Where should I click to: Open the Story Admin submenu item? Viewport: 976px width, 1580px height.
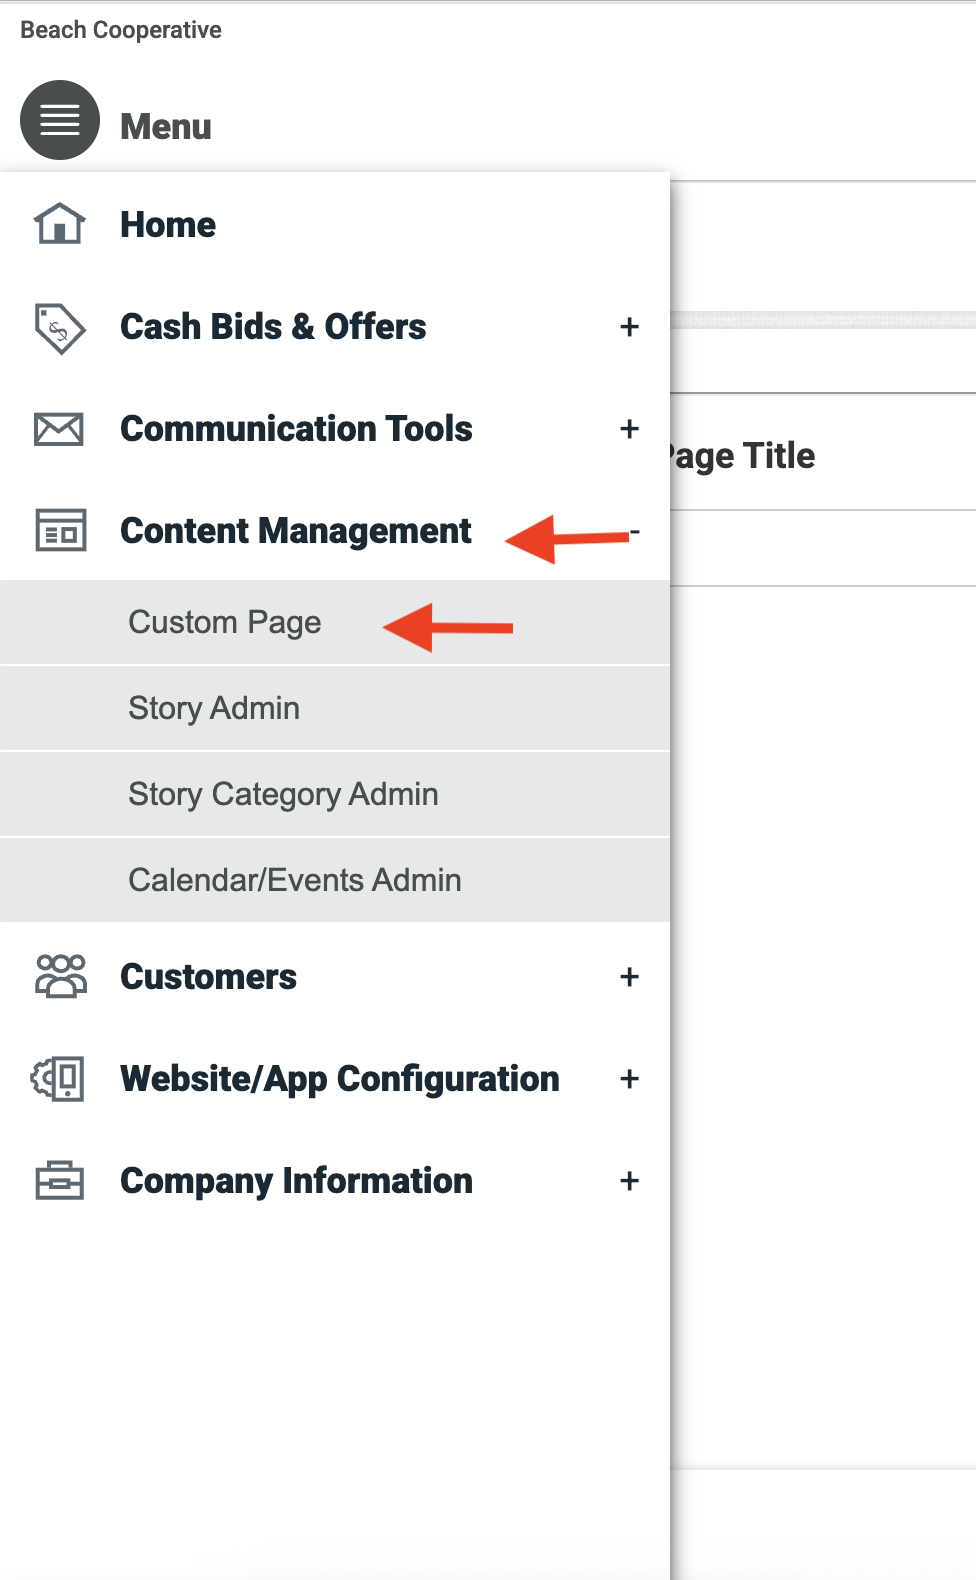coord(335,709)
